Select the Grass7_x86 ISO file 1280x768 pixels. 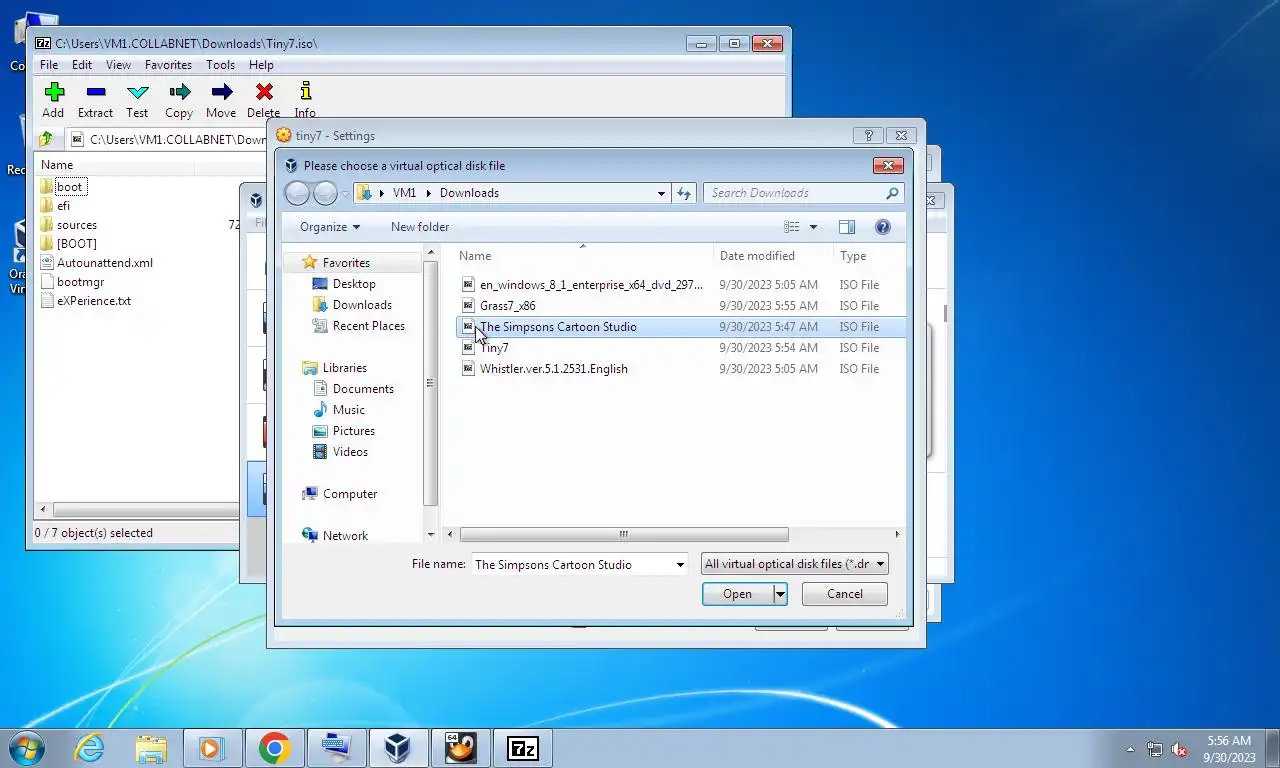[507, 306]
